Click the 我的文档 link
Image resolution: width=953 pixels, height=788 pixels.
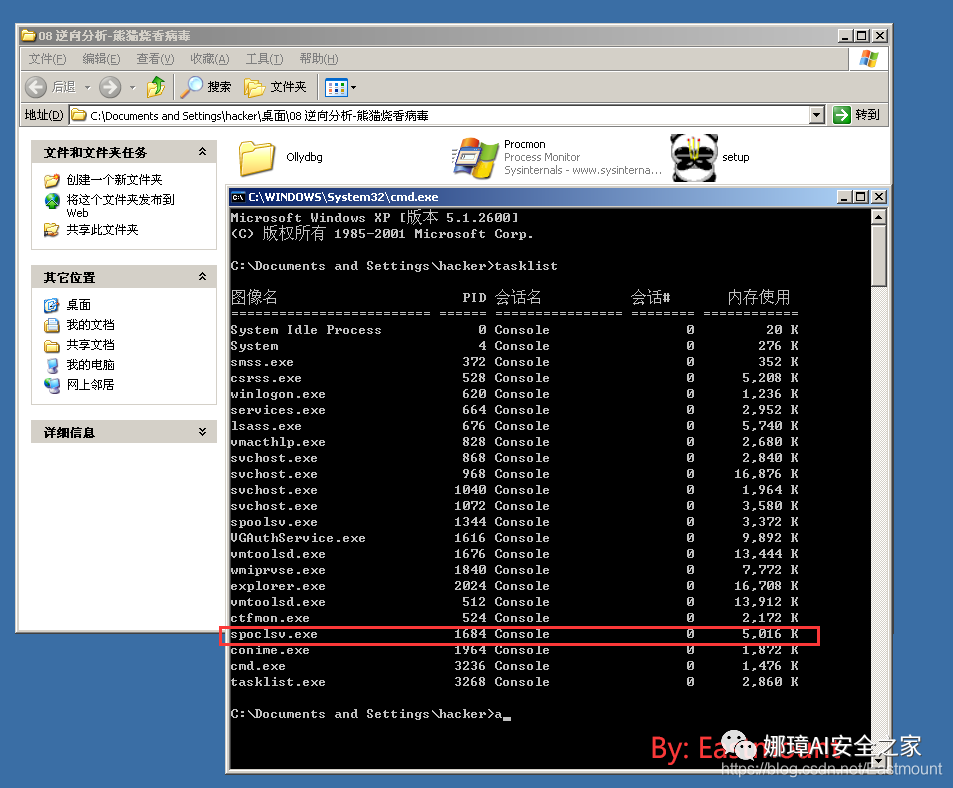coord(91,325)
